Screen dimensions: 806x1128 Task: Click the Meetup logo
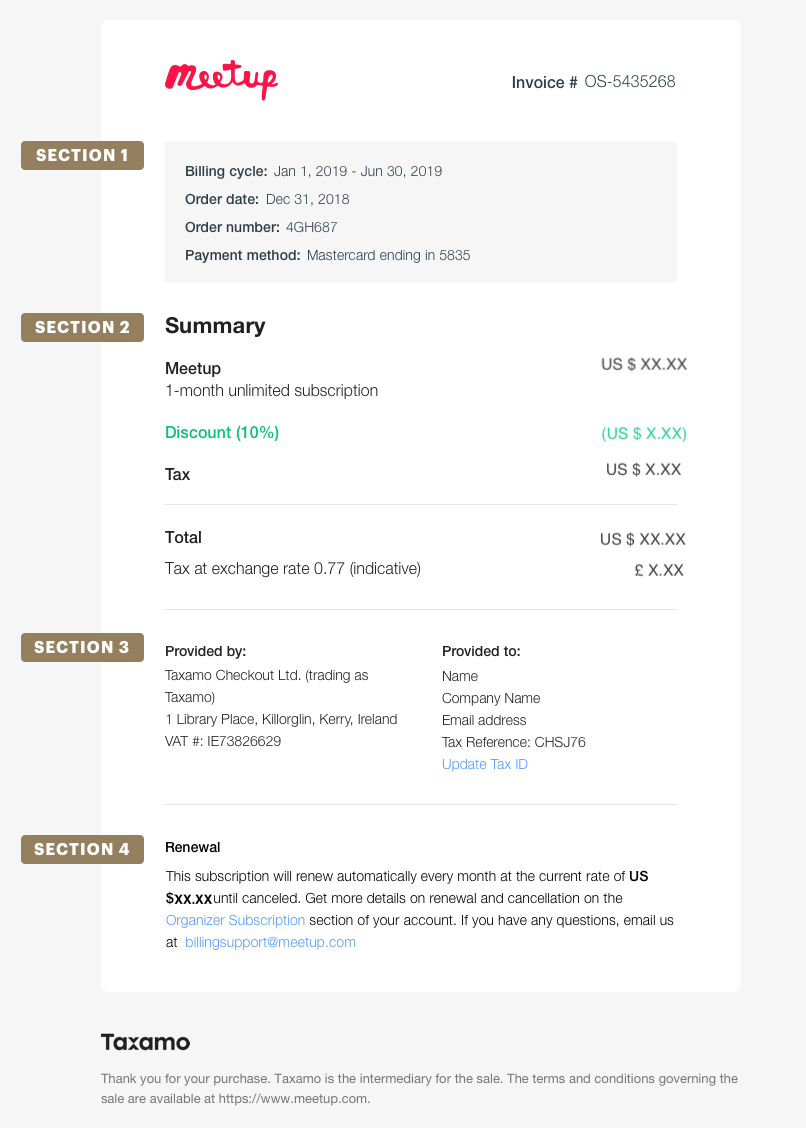[x=221, y=80]
